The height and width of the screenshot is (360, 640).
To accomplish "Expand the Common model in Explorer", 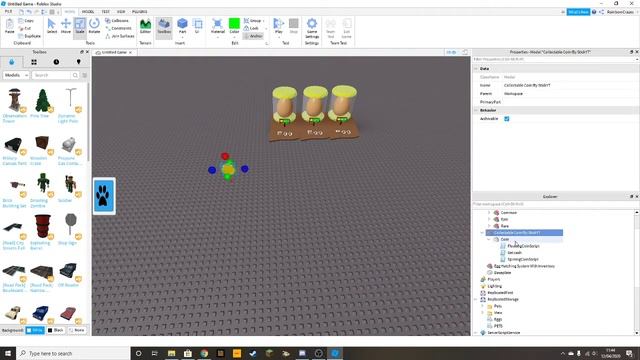I will [489, 212].
